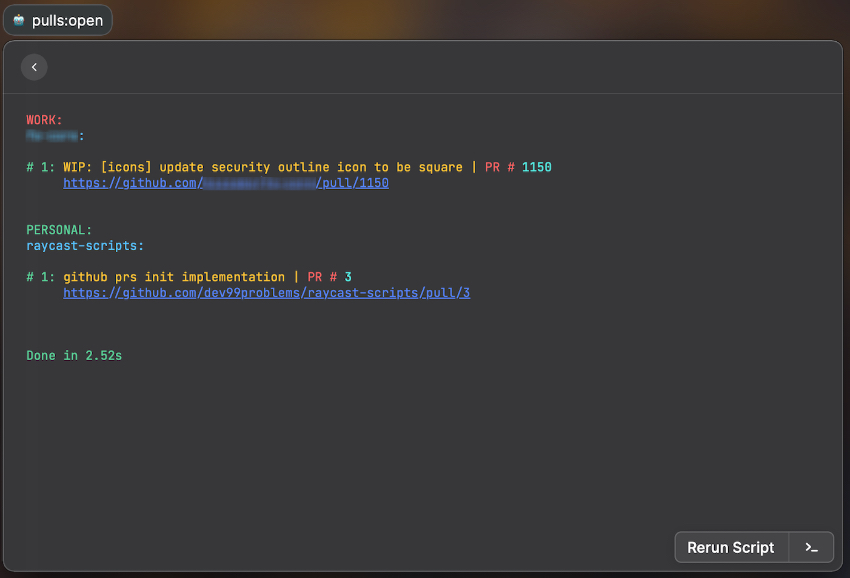This screenshot has width=850, height=578.
Task: Open the terminal prompt icon button
Action: 811,548
